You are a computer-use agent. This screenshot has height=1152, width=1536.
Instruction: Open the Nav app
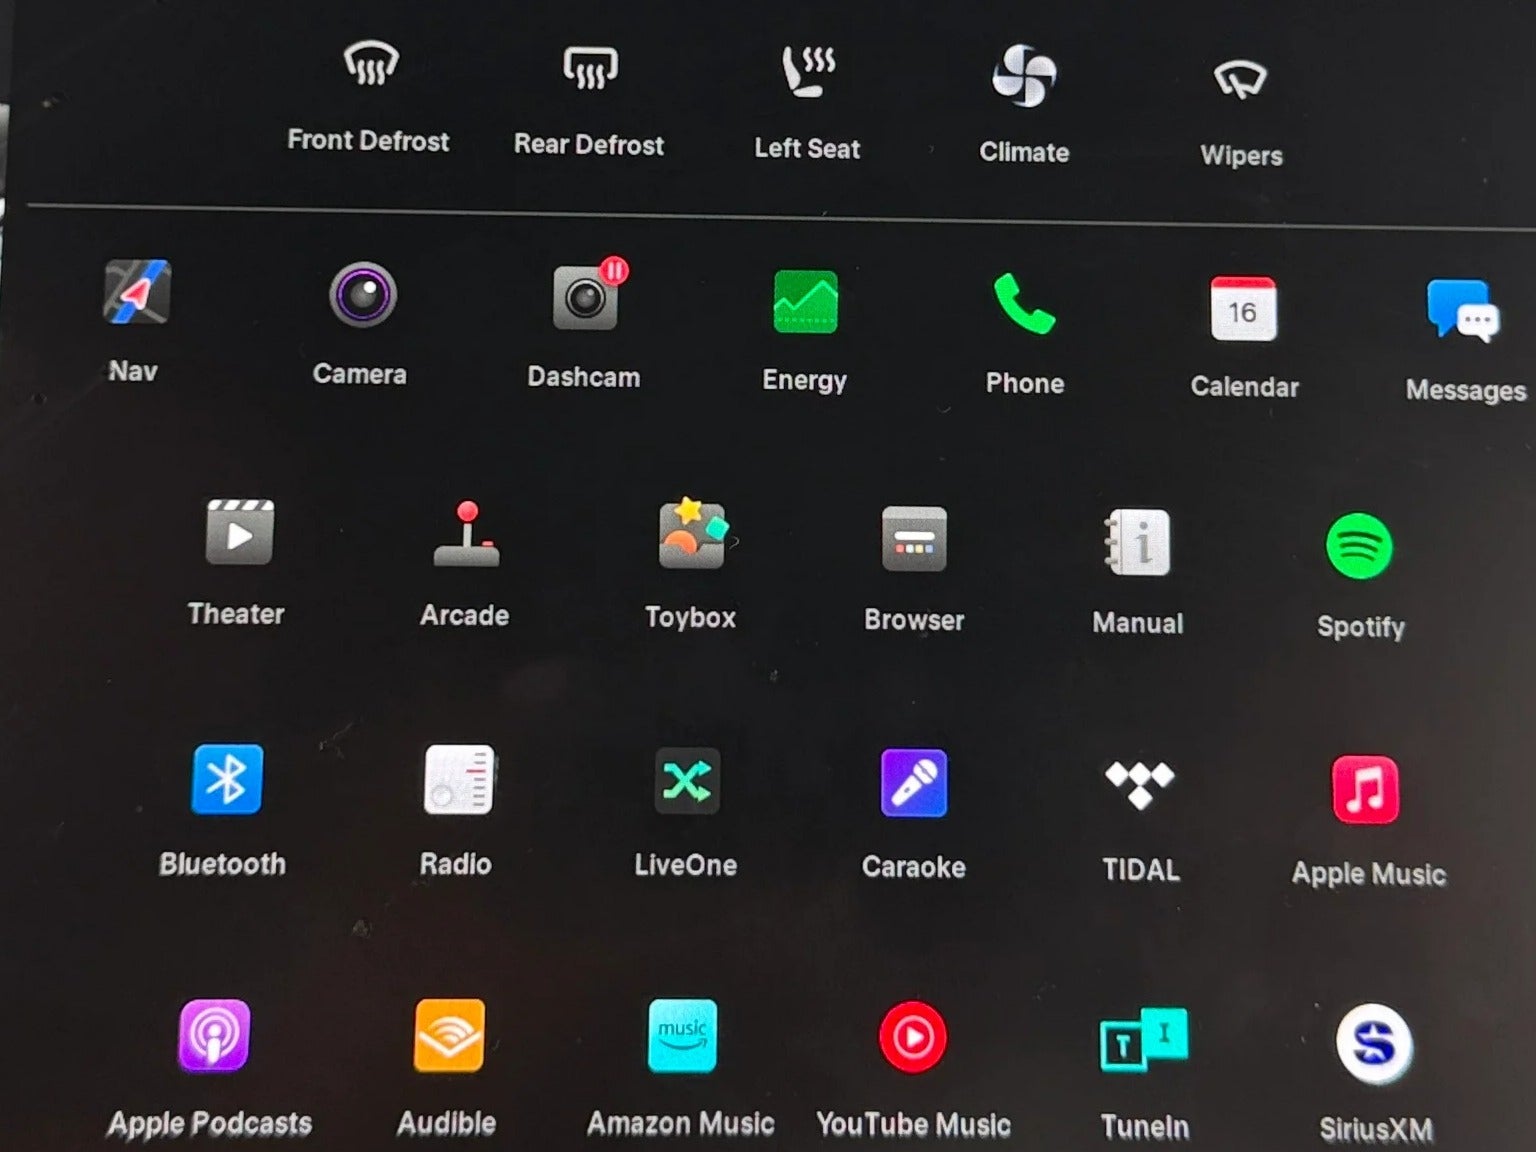tap(137, 292)
